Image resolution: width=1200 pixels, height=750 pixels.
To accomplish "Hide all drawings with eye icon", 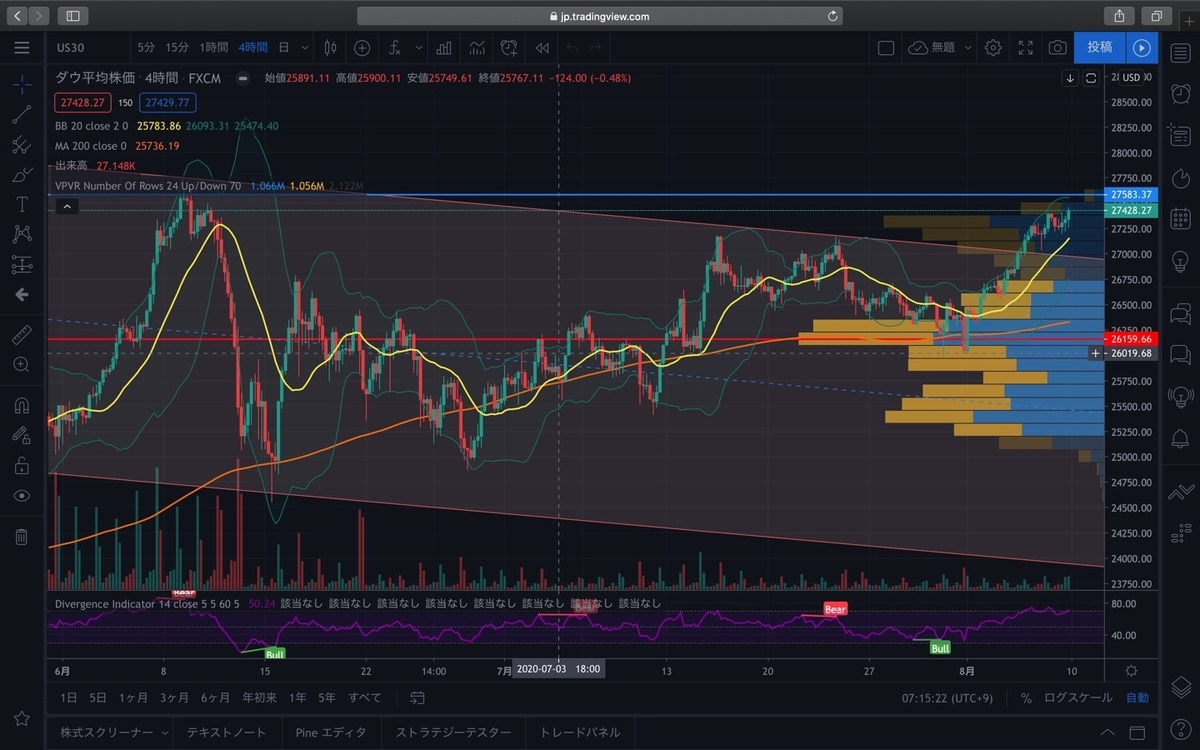I will click(22, 496).
